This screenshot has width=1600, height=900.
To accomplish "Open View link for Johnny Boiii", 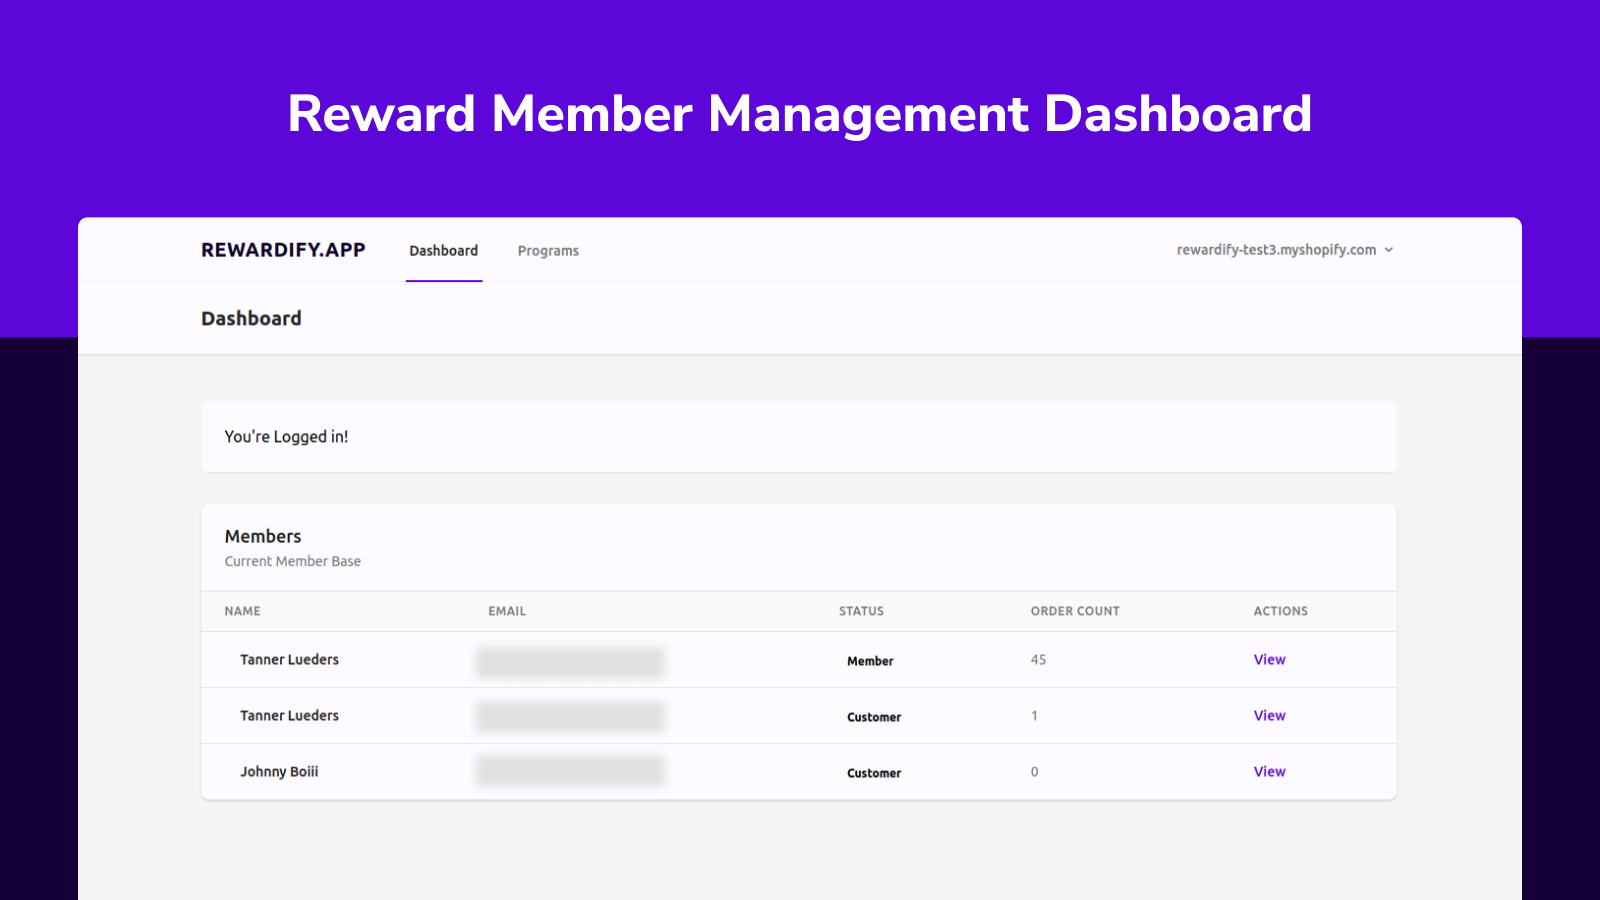I will pyautogui.click(x=1269, y=772).
